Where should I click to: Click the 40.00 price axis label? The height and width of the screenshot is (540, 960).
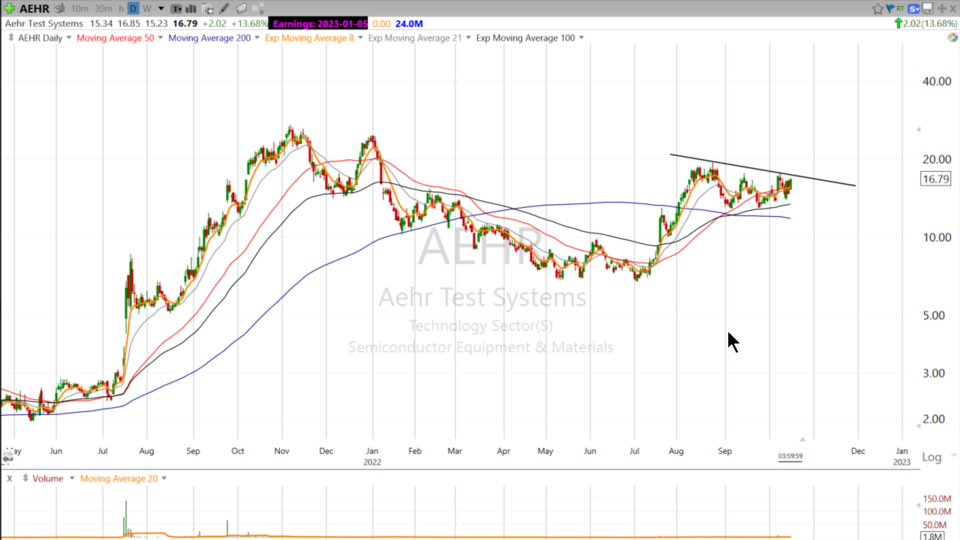coord(937,81)
